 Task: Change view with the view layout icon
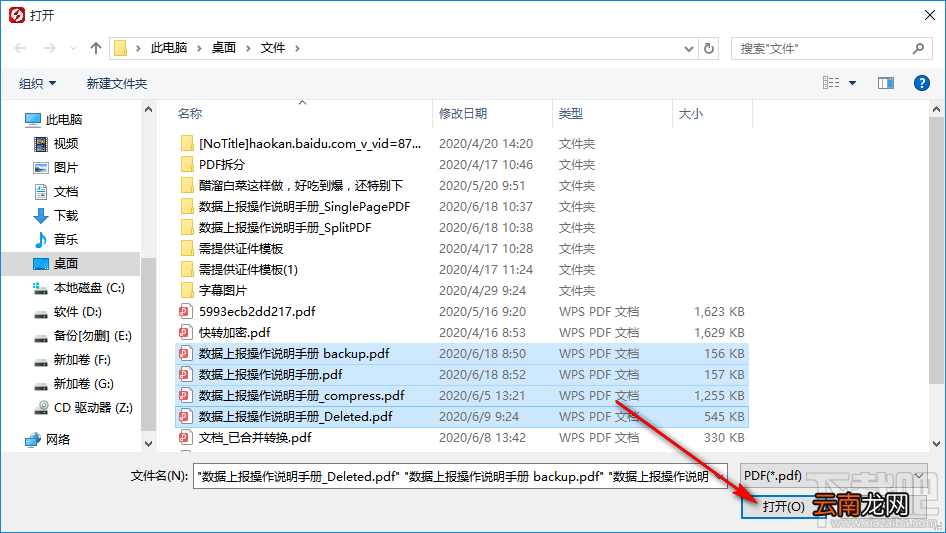(x=831, y=83)
